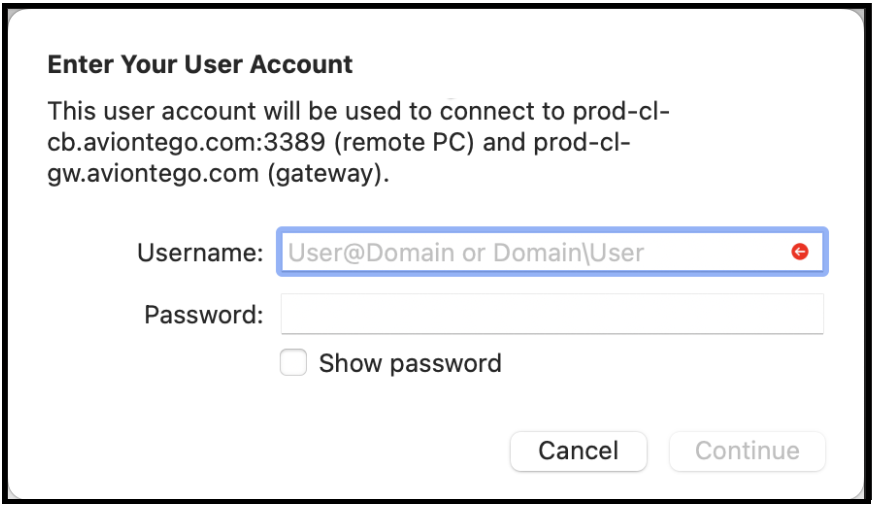Click the "(remote PC)" text
Image resolution: width=877 pixels, height=510 pixels.
coord(405,142)
